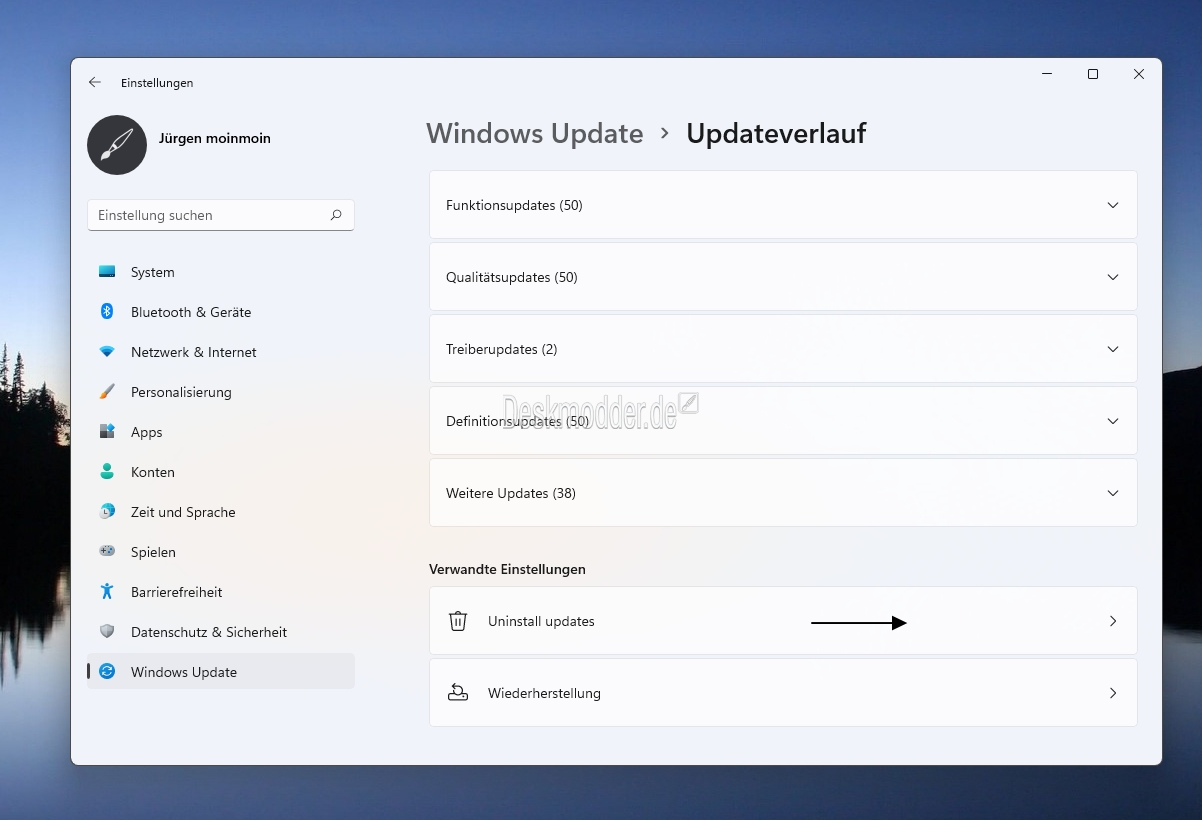The height and width of the screenshot is (820, 1202).
Task: Click the Windows Update breadcrumb link
Action: pyautogui.click(x=535, y=133)
